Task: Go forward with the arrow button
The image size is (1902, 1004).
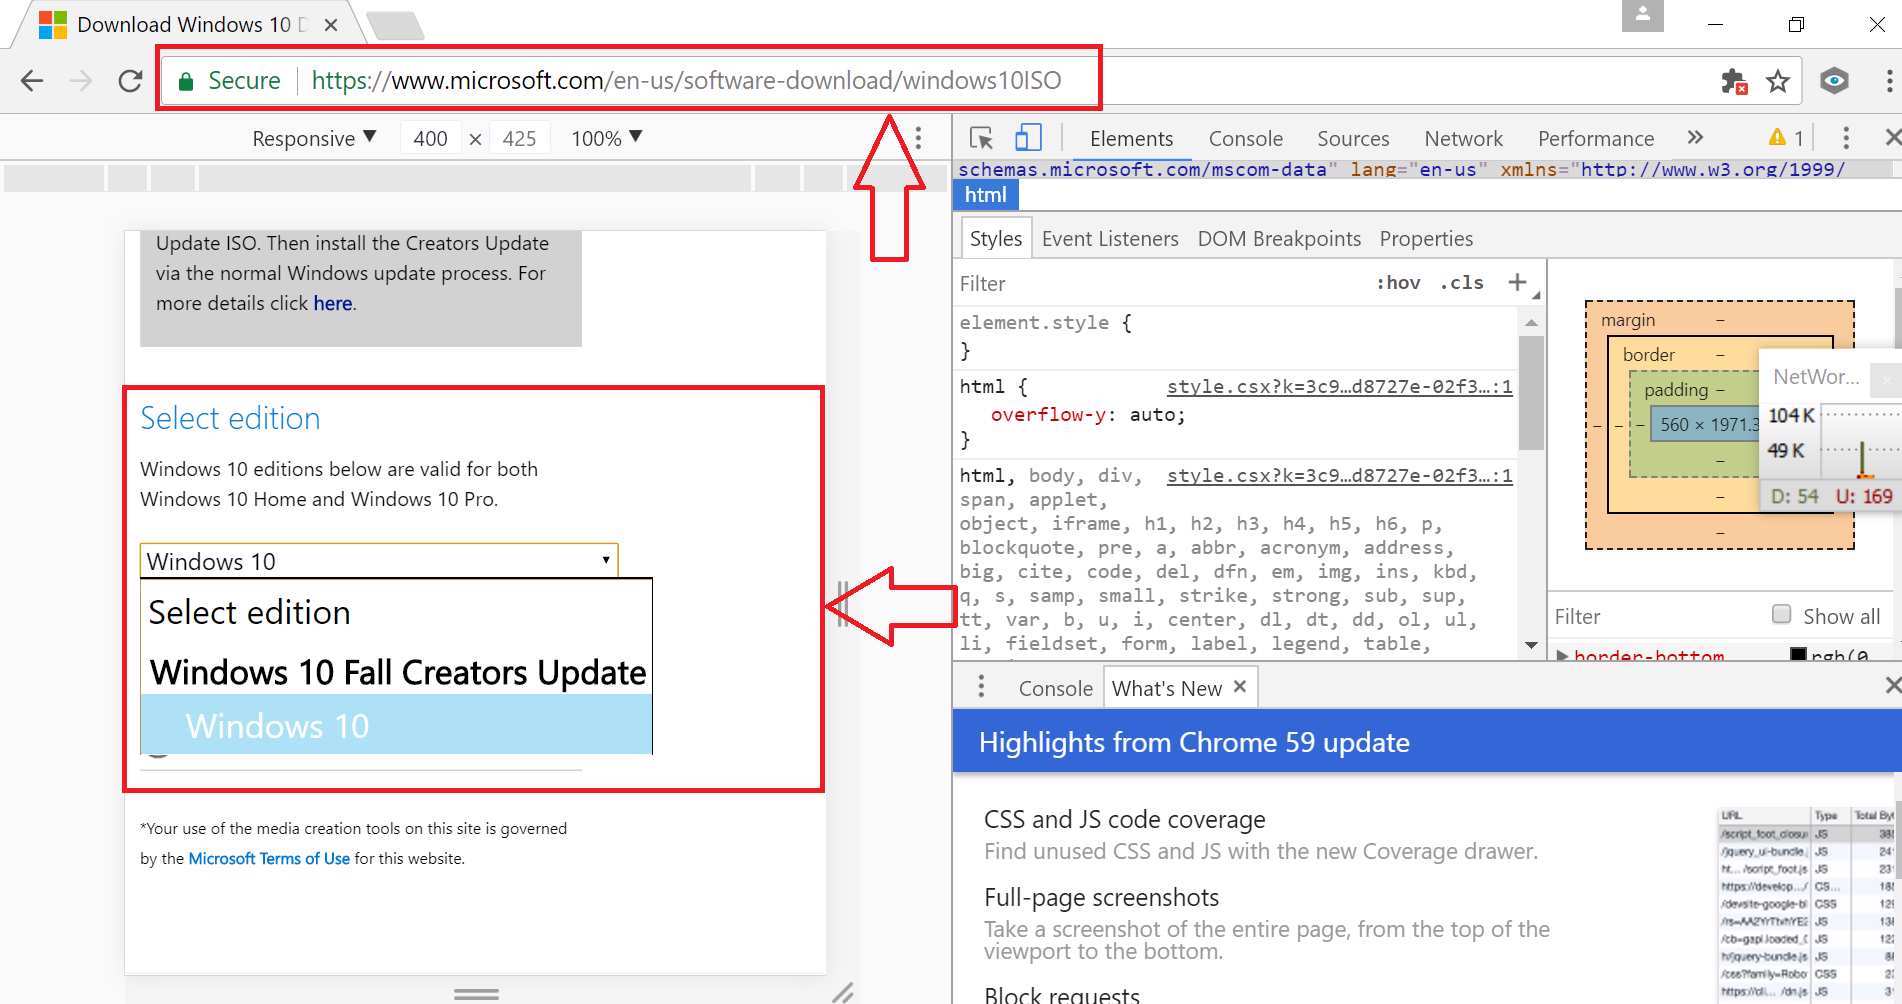Action: click(x=81, y=81)
